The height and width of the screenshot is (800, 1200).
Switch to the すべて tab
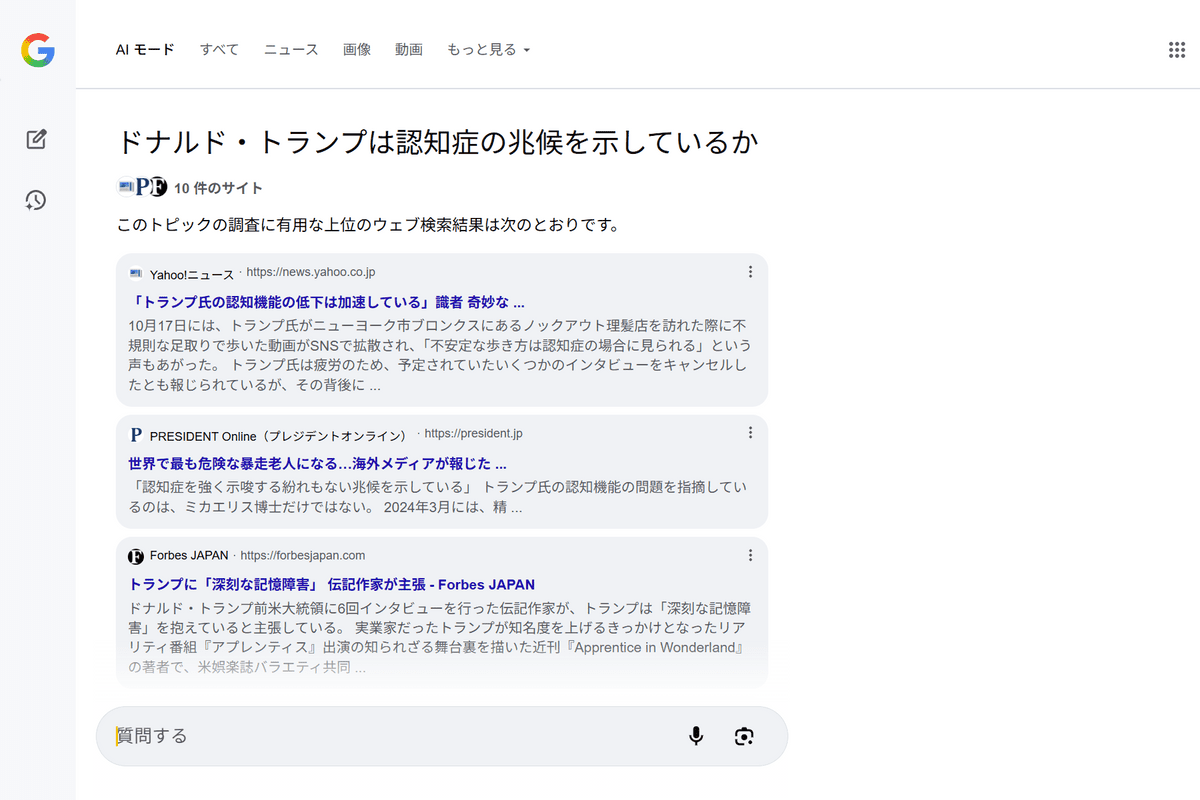pos(219,50)
